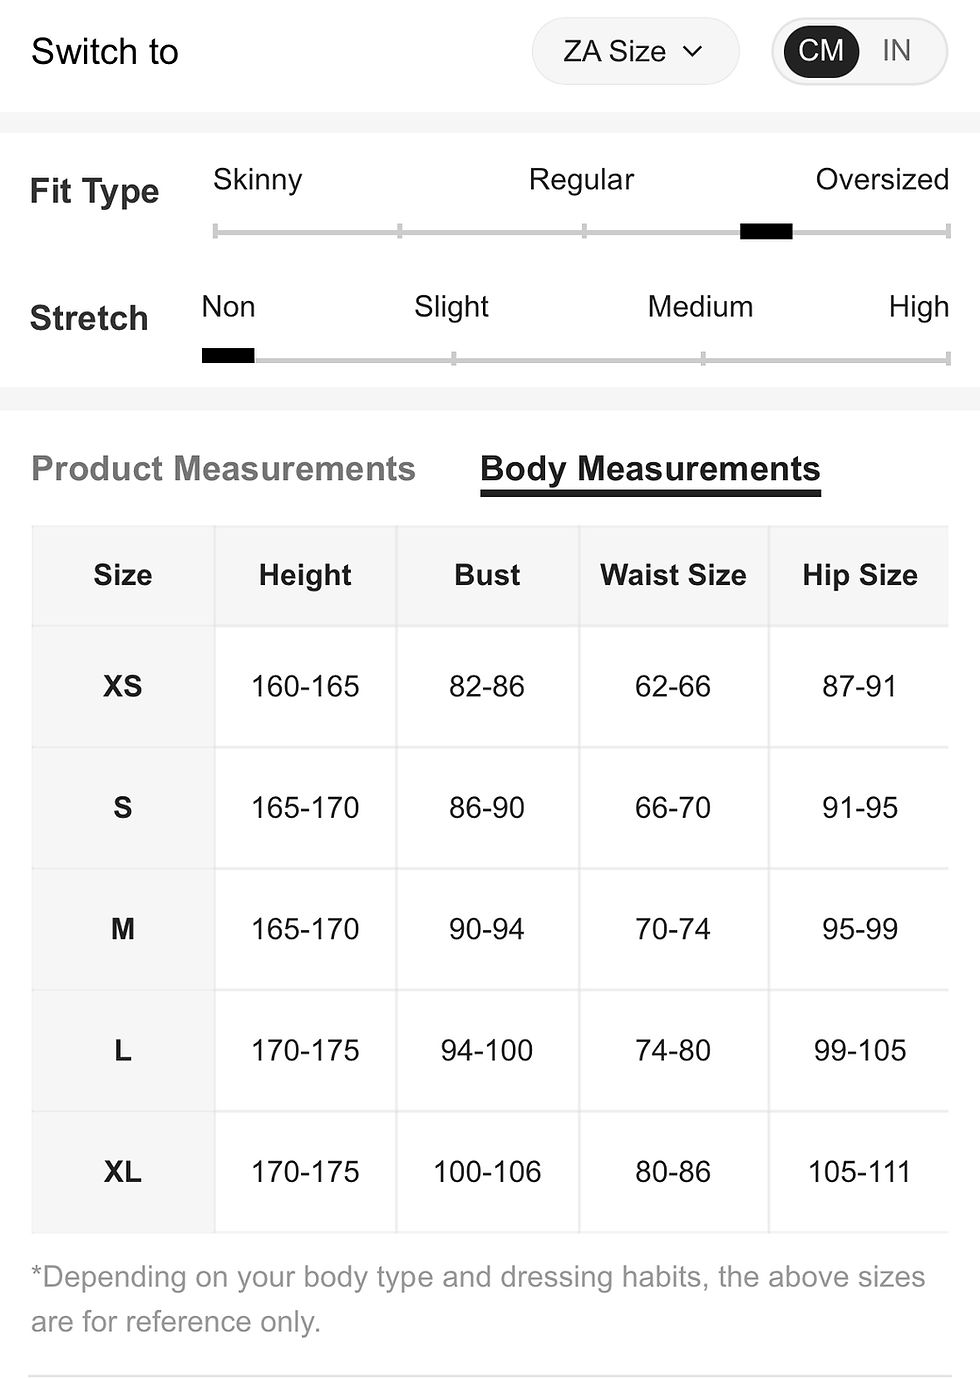The height and width of the screenshot is (1378, 980).
Task: Switch units to CM
Action: 821,51
